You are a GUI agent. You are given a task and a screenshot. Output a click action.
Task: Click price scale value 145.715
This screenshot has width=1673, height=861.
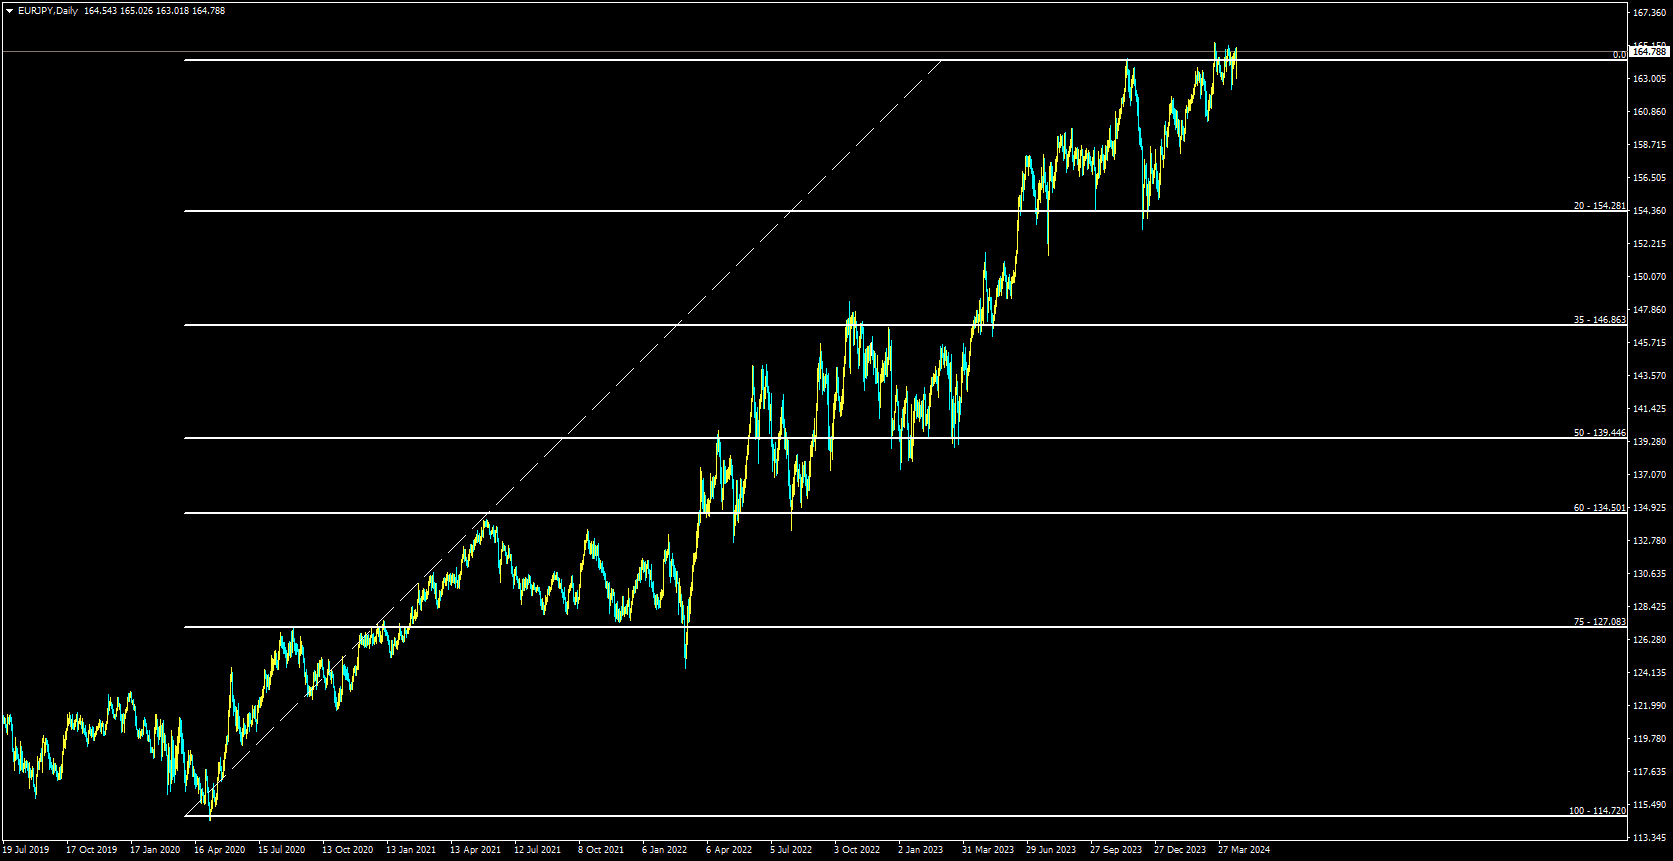click(x=1649, y=342)
